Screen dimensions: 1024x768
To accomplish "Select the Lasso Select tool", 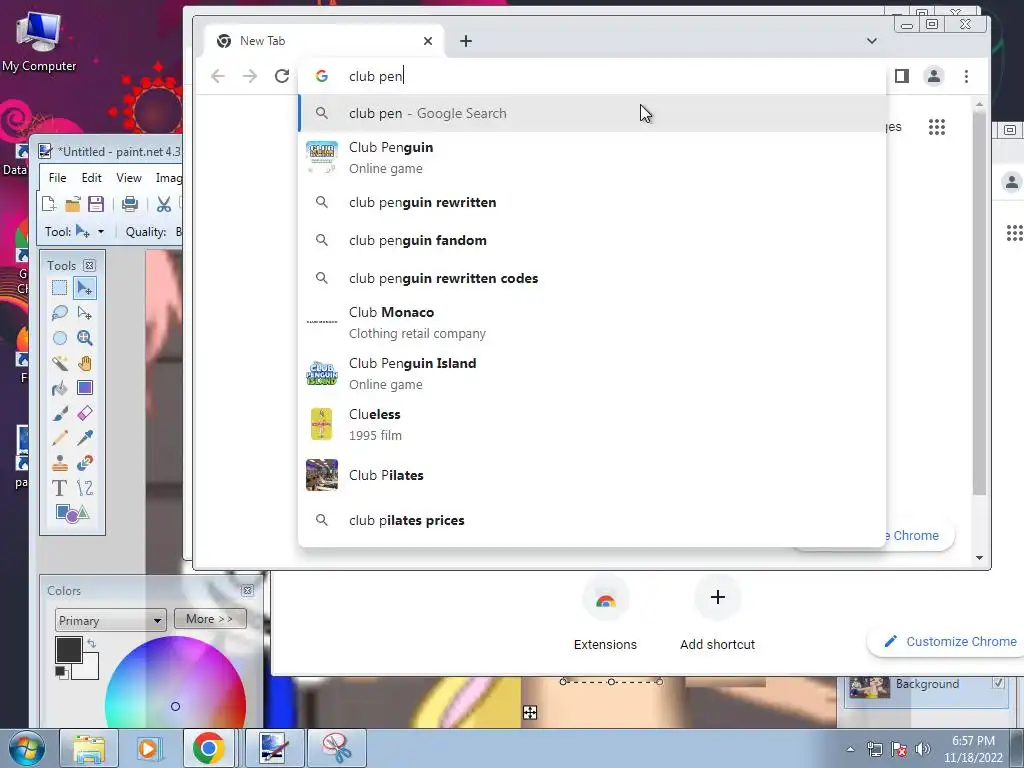I will point(59,313).
